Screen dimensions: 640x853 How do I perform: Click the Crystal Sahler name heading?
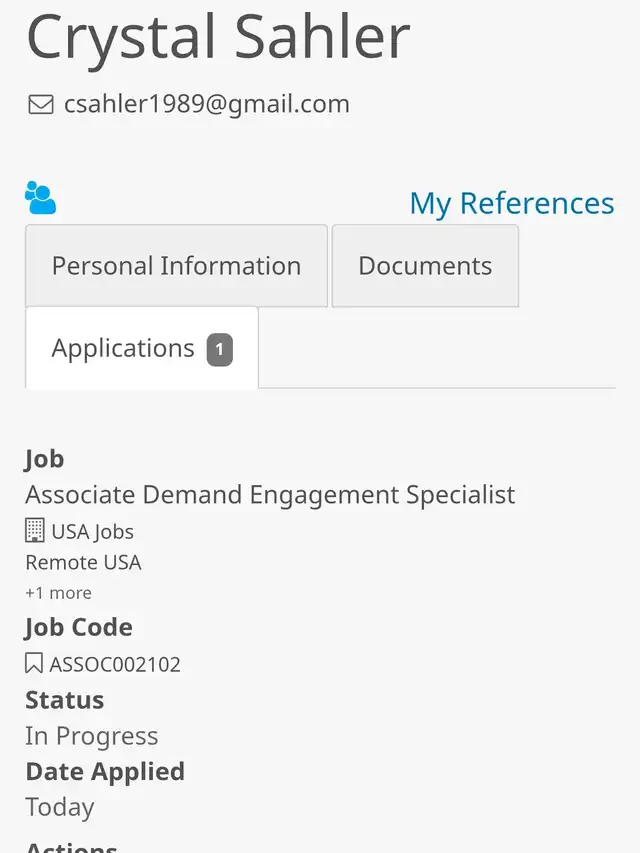coord(218,37)
